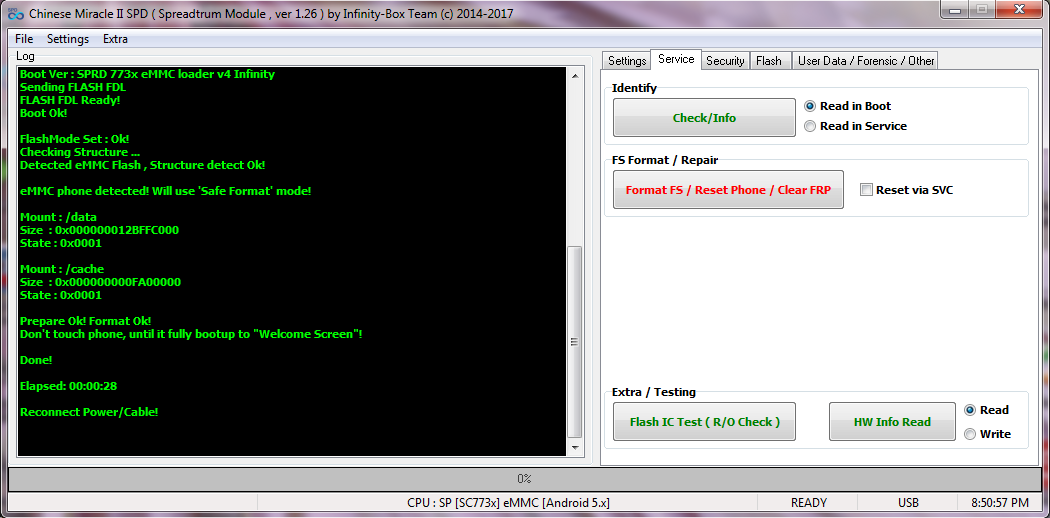Click 'eMMC phone detected!' Safe Format log line
This screenshot has width=1050, height=518.
click(x=165, y=191)
